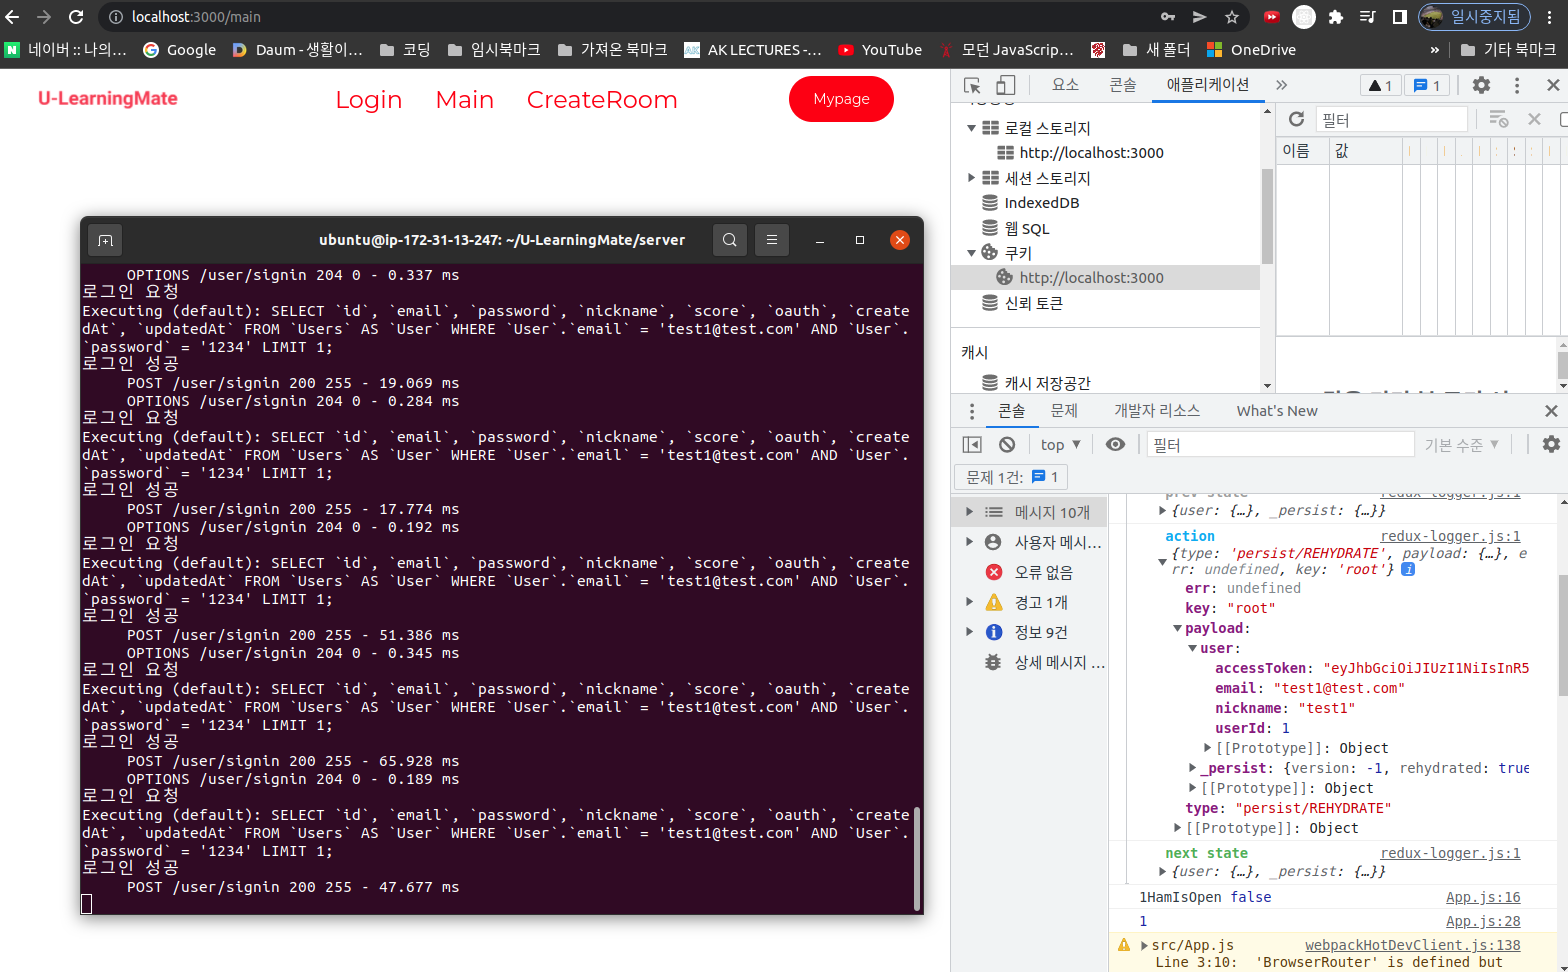Open console settings gear icon
Screen dimensions: 1568x972
(x=1551, y=444)
